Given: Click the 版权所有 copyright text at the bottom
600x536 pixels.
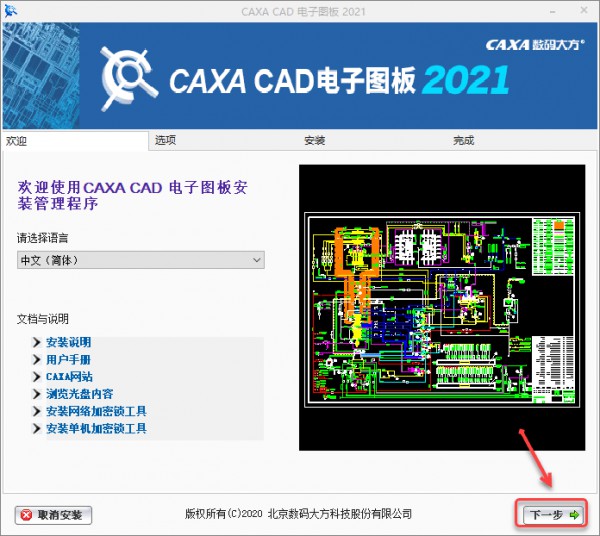Looking at the screenshot, I should [299, 514].
